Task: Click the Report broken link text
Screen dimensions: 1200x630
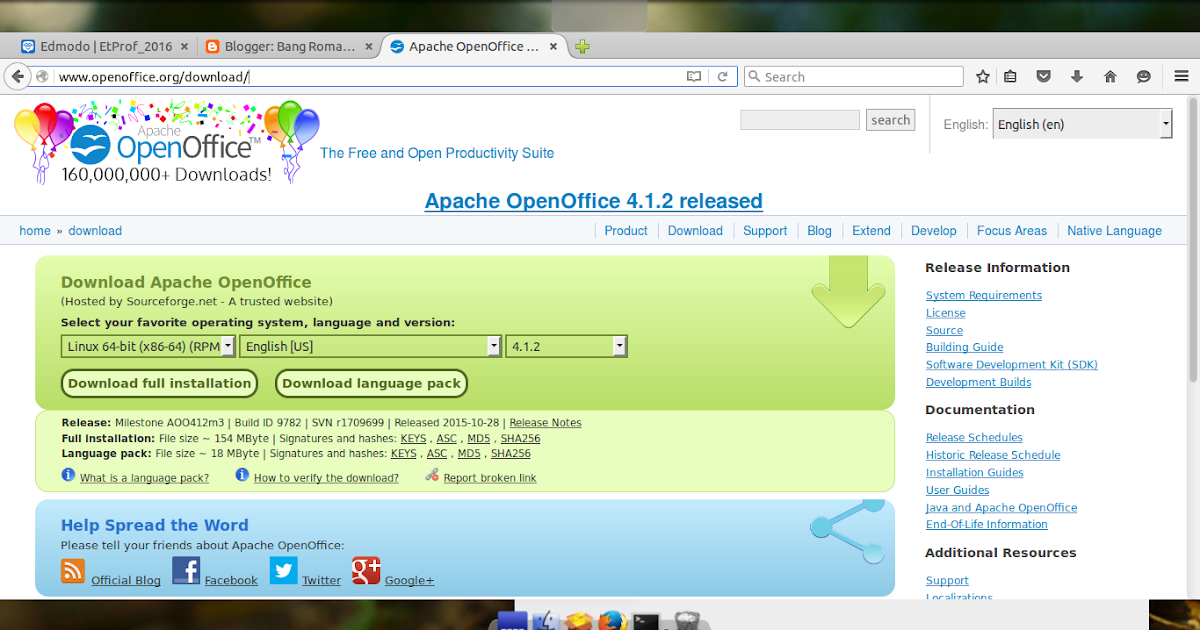Action: point(490,478)
